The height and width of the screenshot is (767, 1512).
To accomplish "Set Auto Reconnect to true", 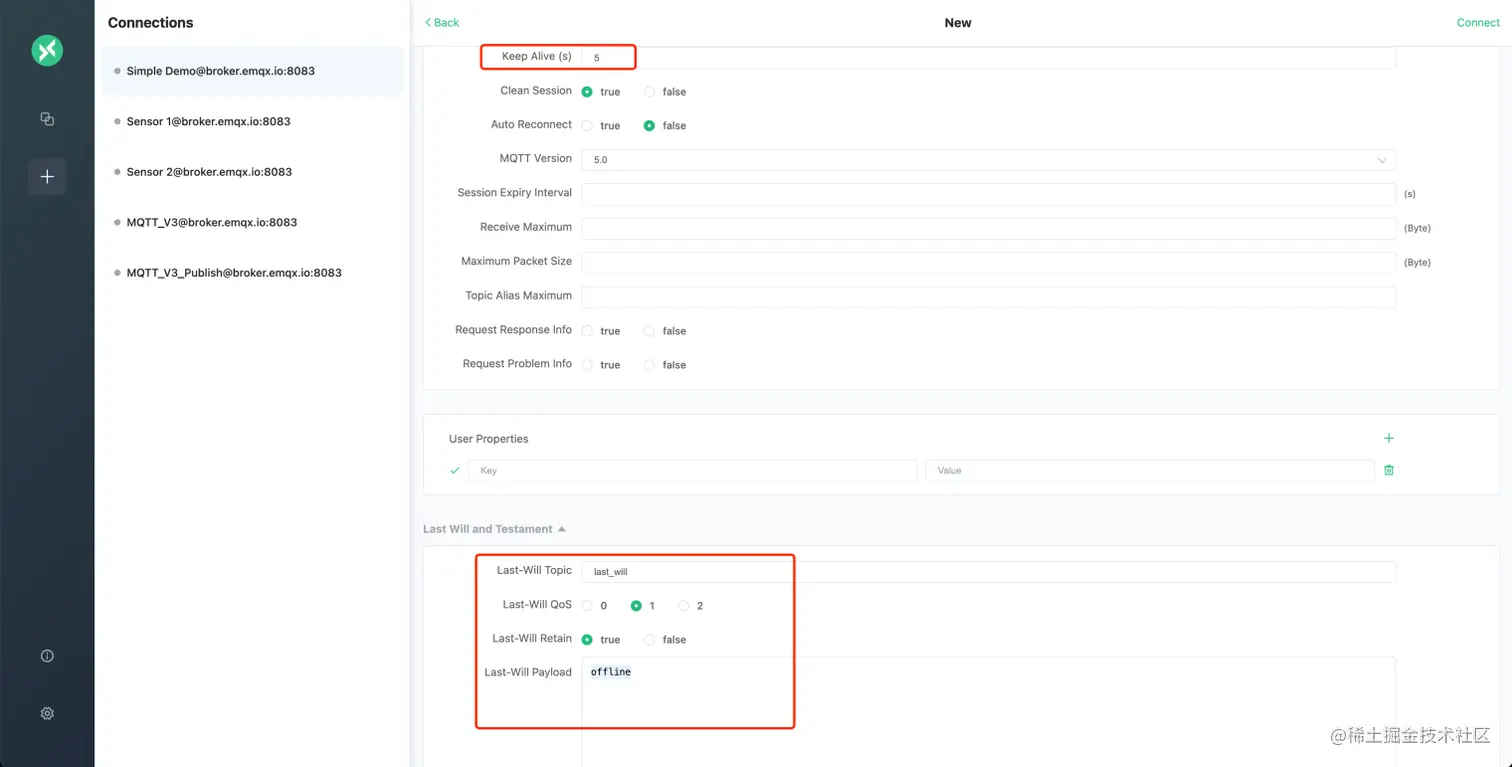I will (587, 126).
